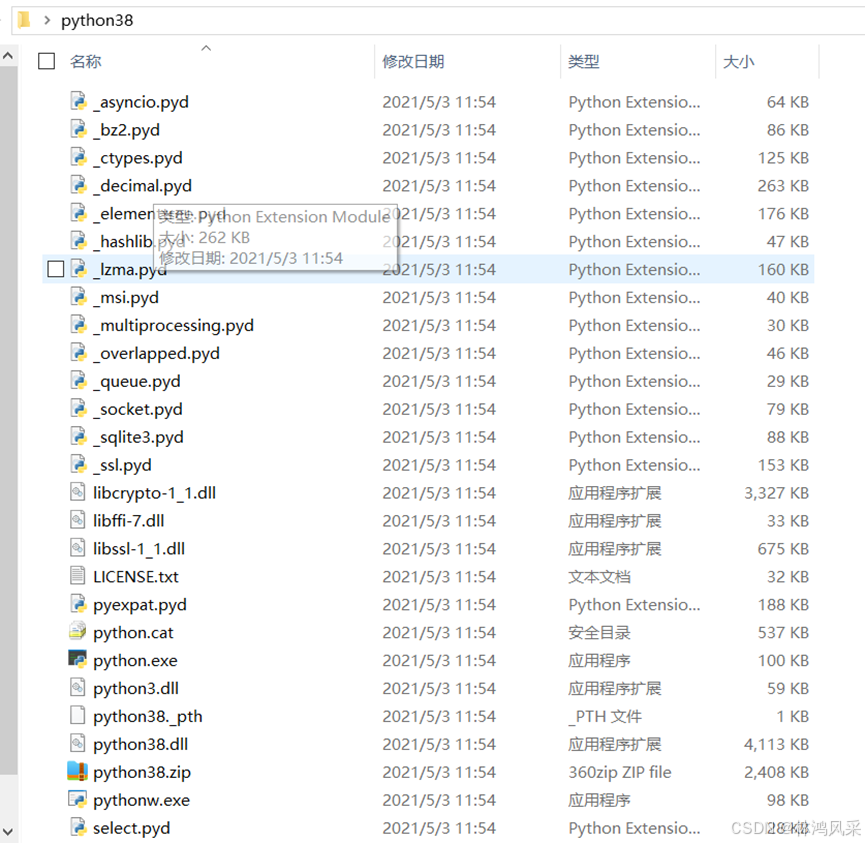The width and height of the screenshot is (865, 843).
Task: Click the python38 breadcrumb in the address bar
Action: tap(97, 20)
